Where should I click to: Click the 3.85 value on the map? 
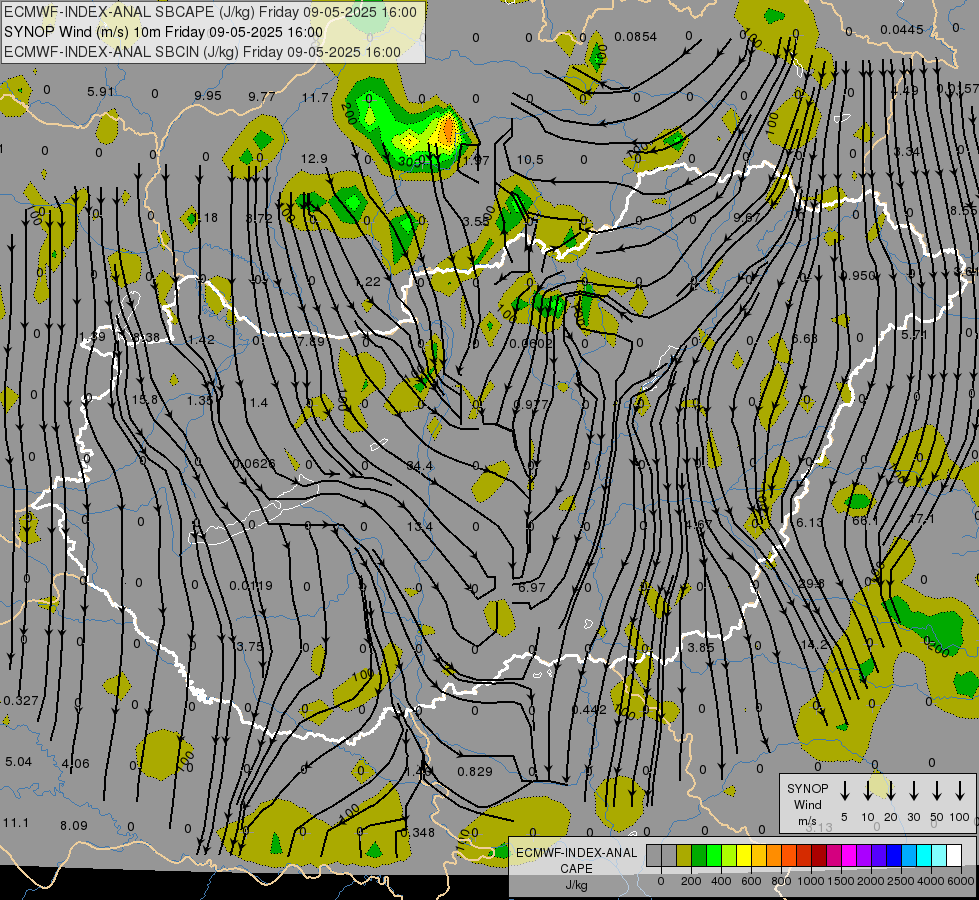(701, 648)
